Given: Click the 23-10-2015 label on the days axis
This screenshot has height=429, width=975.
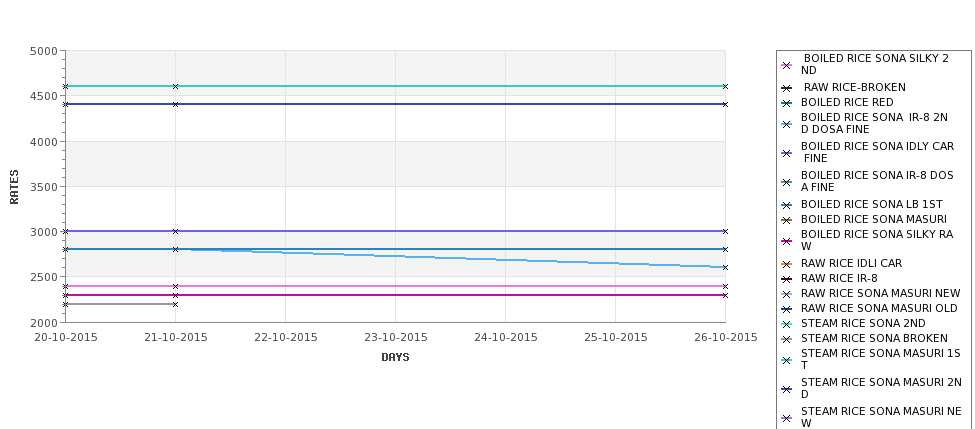Looking at the screenshot, I should [x=395, y=338].
